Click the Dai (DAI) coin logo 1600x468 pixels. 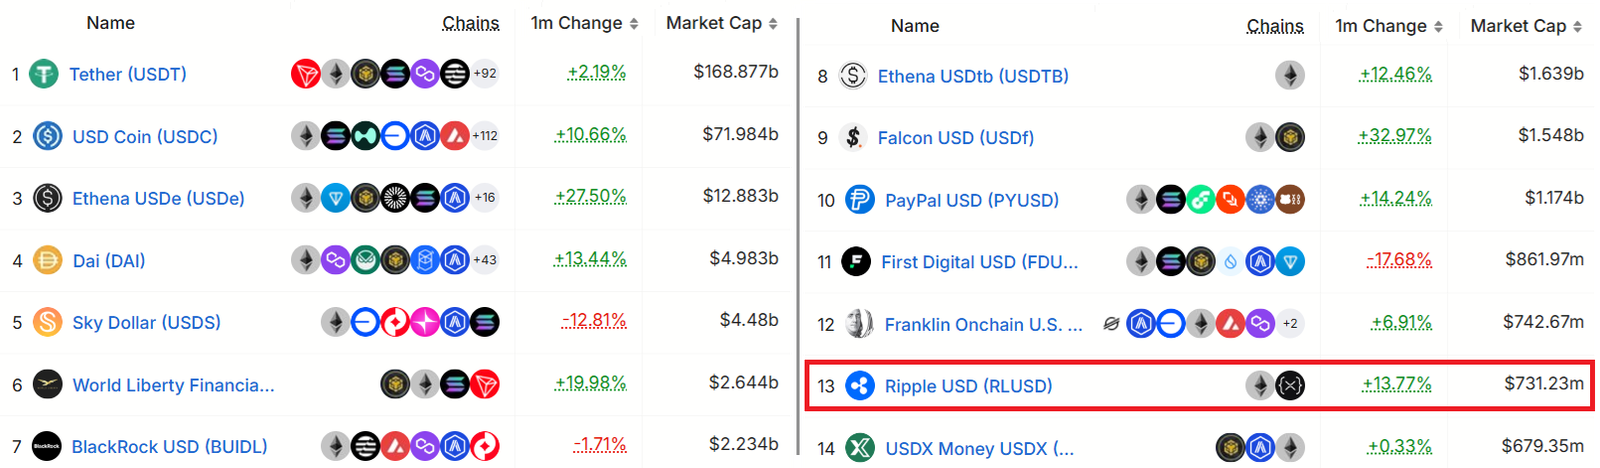pyautogui.click(x=48, y=261)
